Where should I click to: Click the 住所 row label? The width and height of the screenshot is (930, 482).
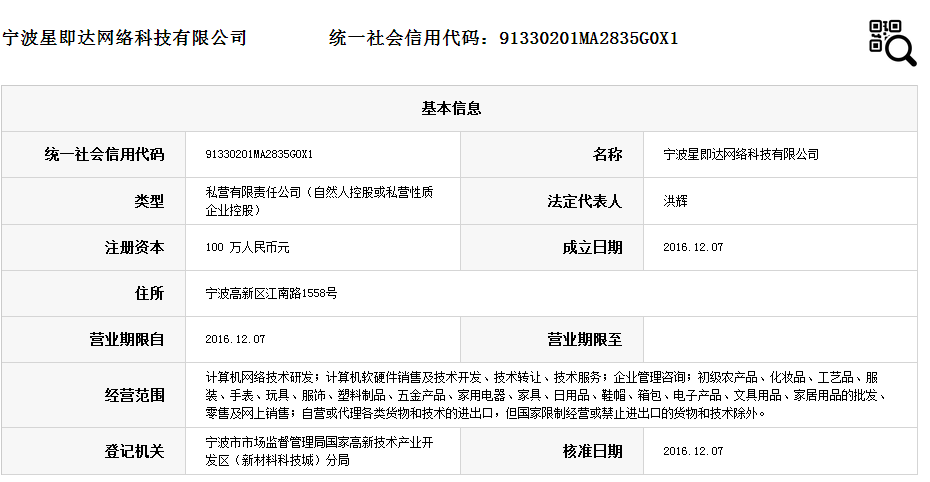tap(149, 293)
